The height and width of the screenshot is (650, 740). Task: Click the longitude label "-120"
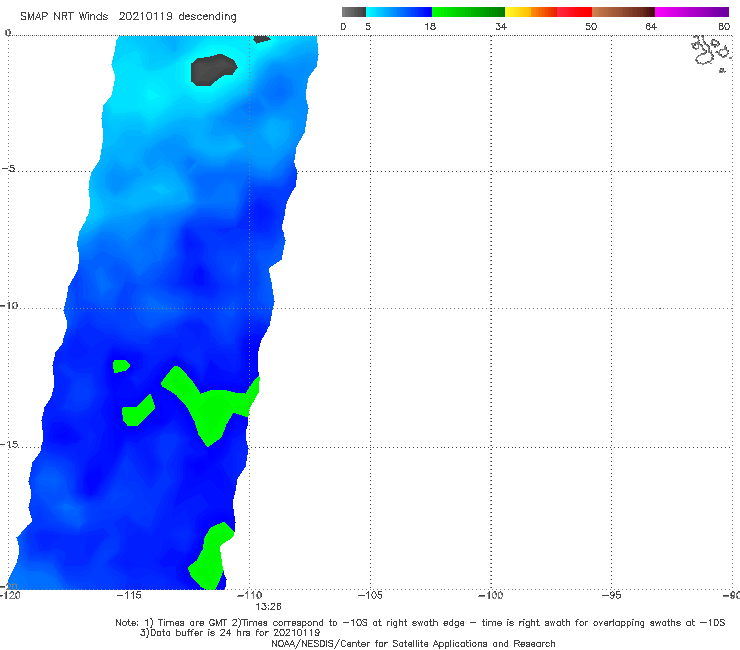click(10, 595)
